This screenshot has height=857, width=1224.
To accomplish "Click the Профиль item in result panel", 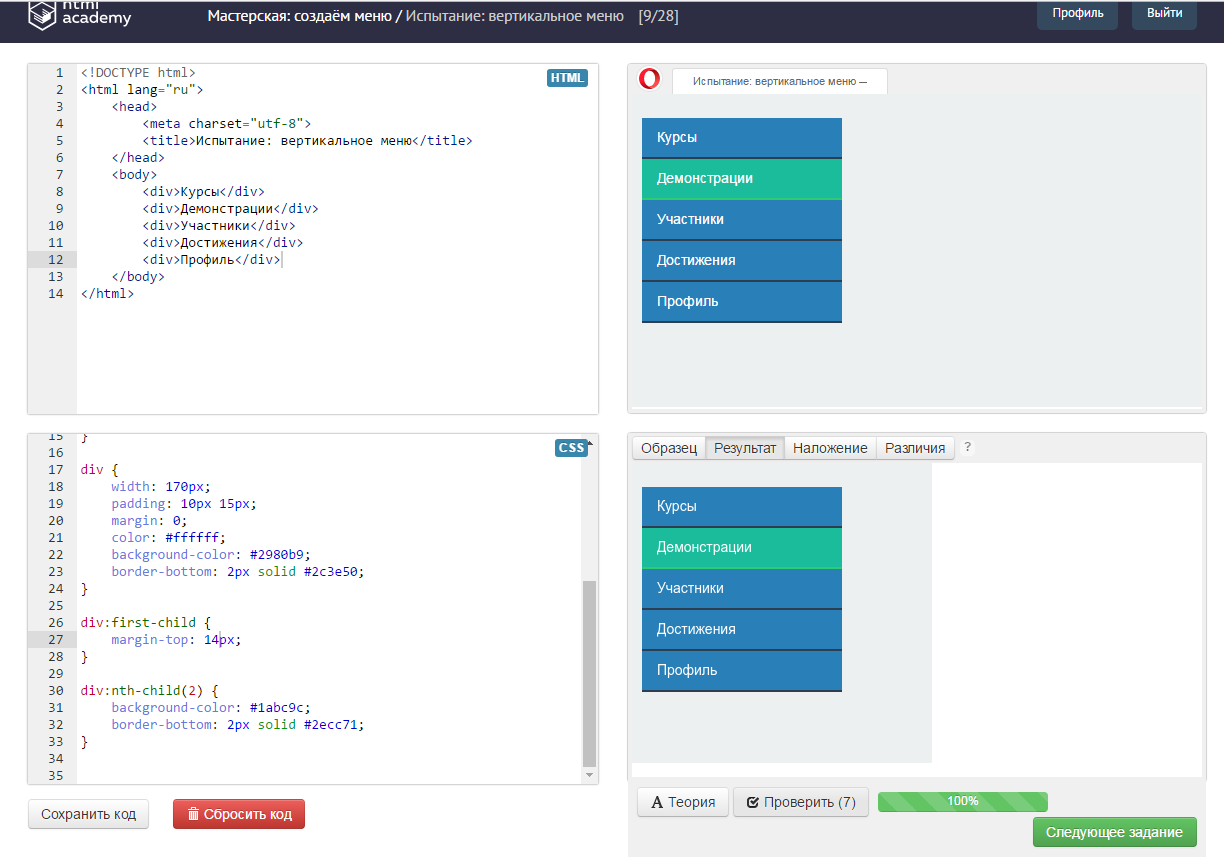I will [x=742, y=671].
